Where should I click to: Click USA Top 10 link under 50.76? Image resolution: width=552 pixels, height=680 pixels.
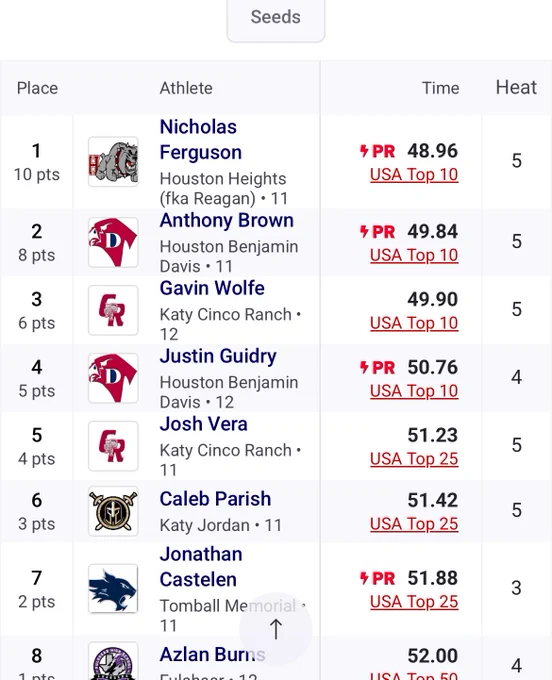[414, 391]
